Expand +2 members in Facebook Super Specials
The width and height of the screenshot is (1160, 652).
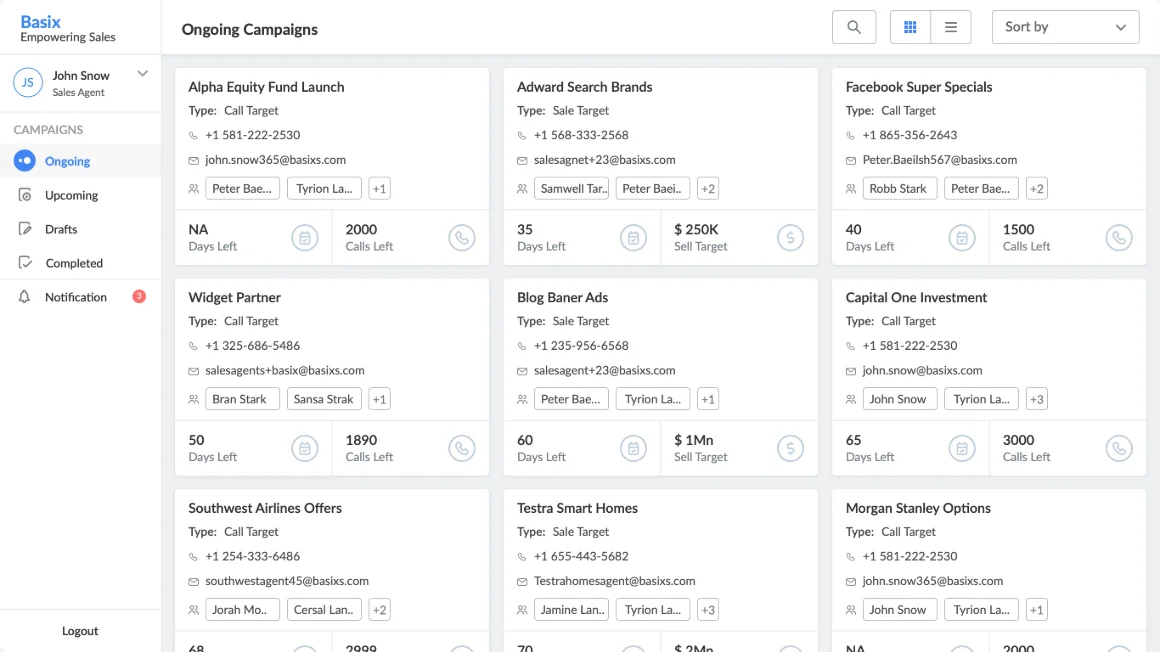pos(1036,188)
